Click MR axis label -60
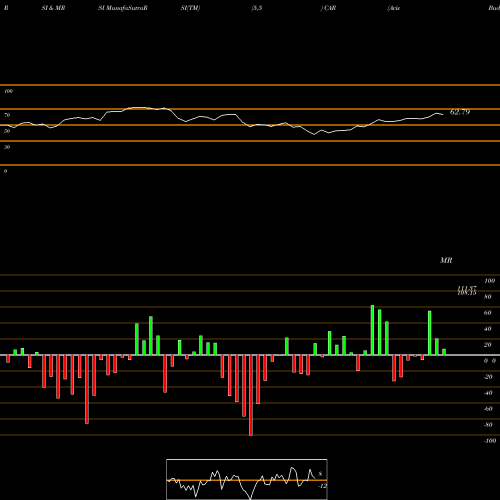 (x=488, y=409)
